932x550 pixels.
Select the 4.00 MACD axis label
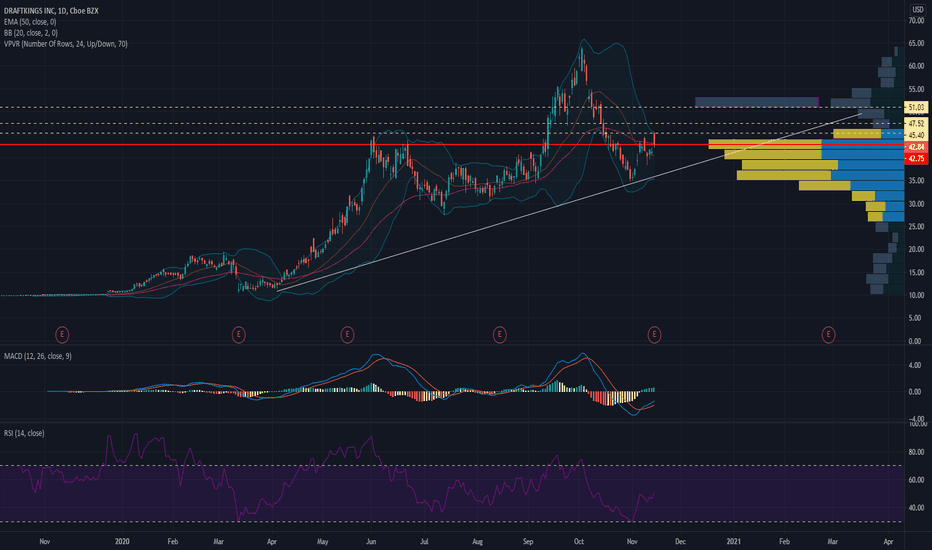pyautogui.click(x=915, y=365)
